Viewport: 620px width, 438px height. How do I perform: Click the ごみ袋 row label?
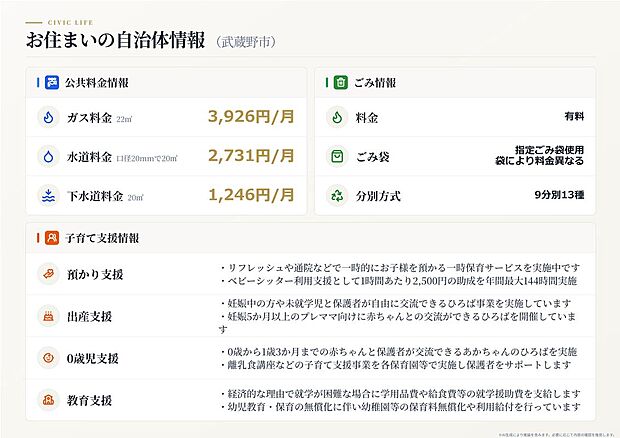click(x=372, y=157)
